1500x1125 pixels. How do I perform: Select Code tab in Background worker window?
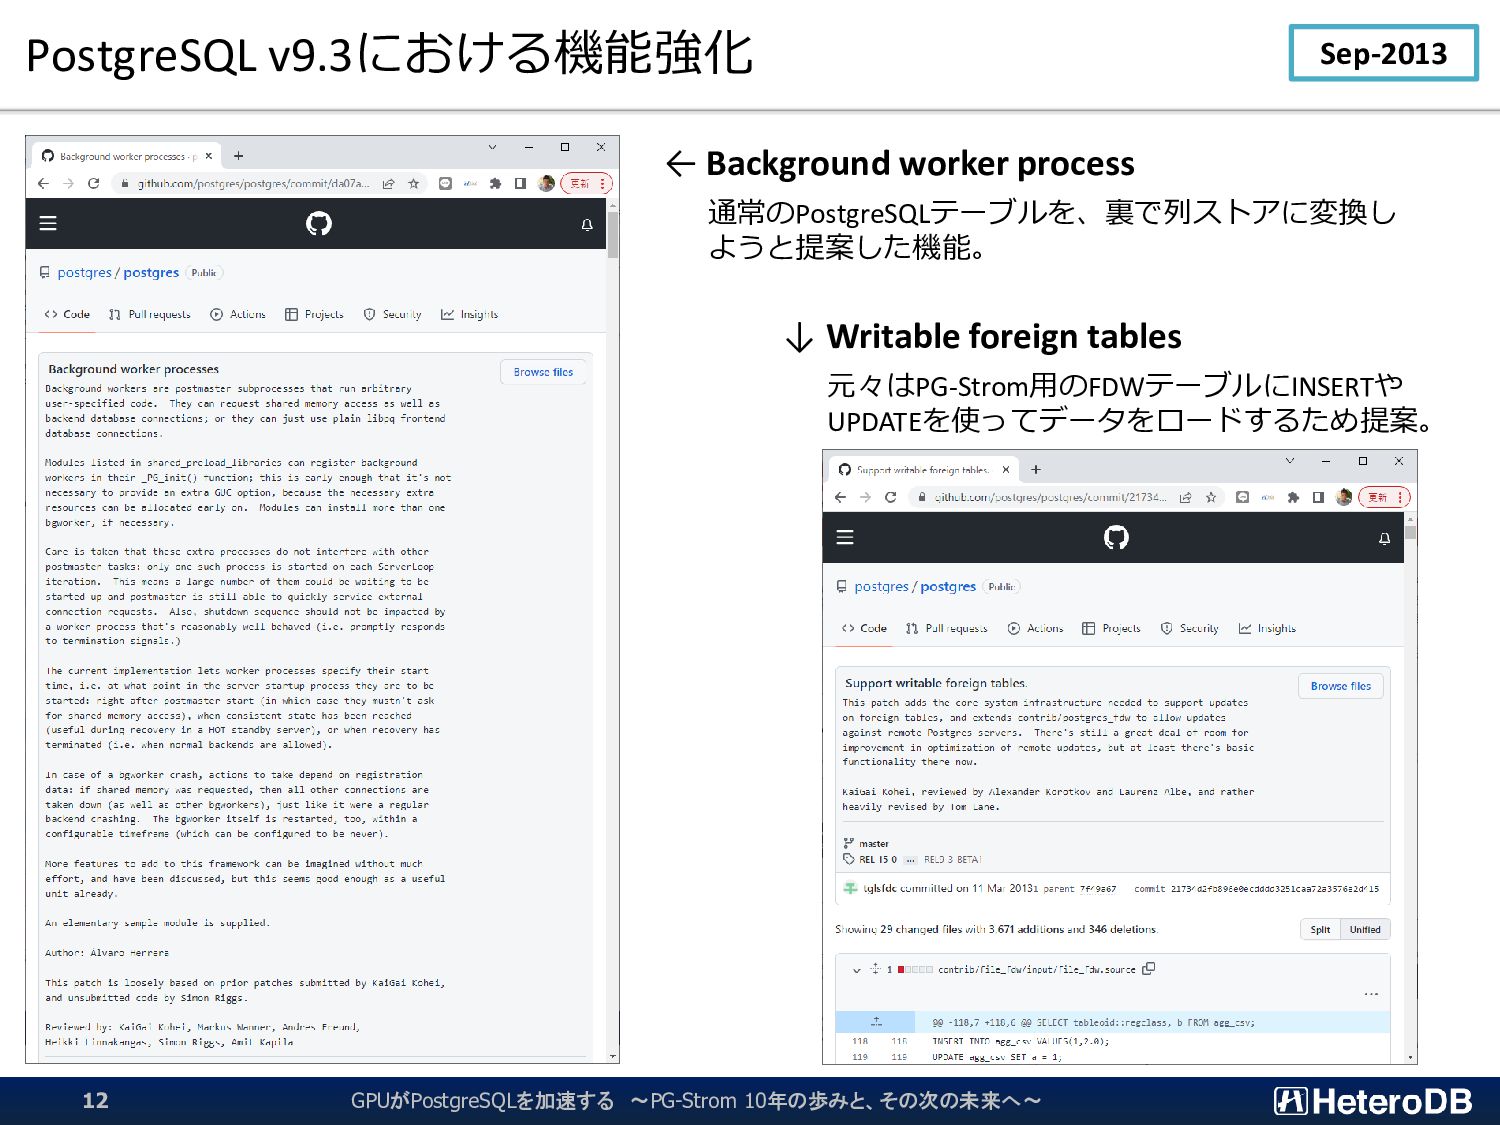tap(67, 314)
